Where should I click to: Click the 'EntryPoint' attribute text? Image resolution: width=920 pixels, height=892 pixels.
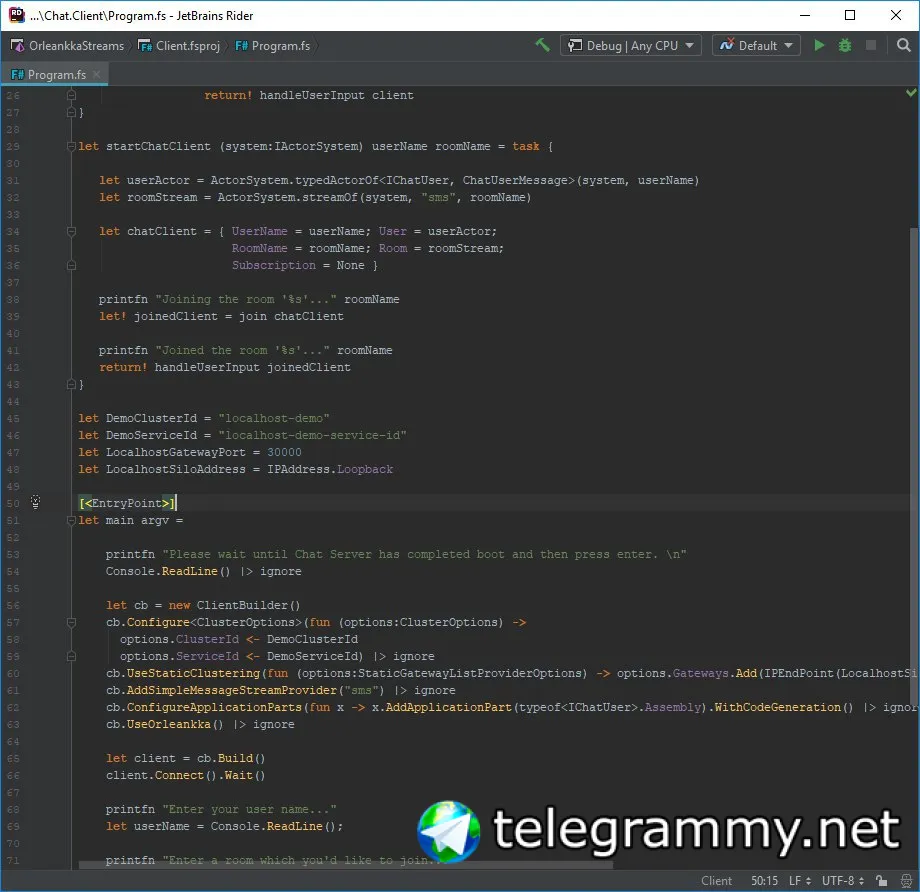click(x=126, y=503)
